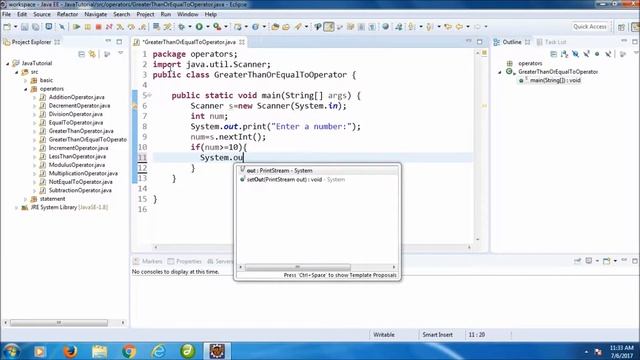The height and width of the screenshot is (360, 640).
Task: Select 'out : PrintStream - System' proposal
Action: (x=317, y=171)
